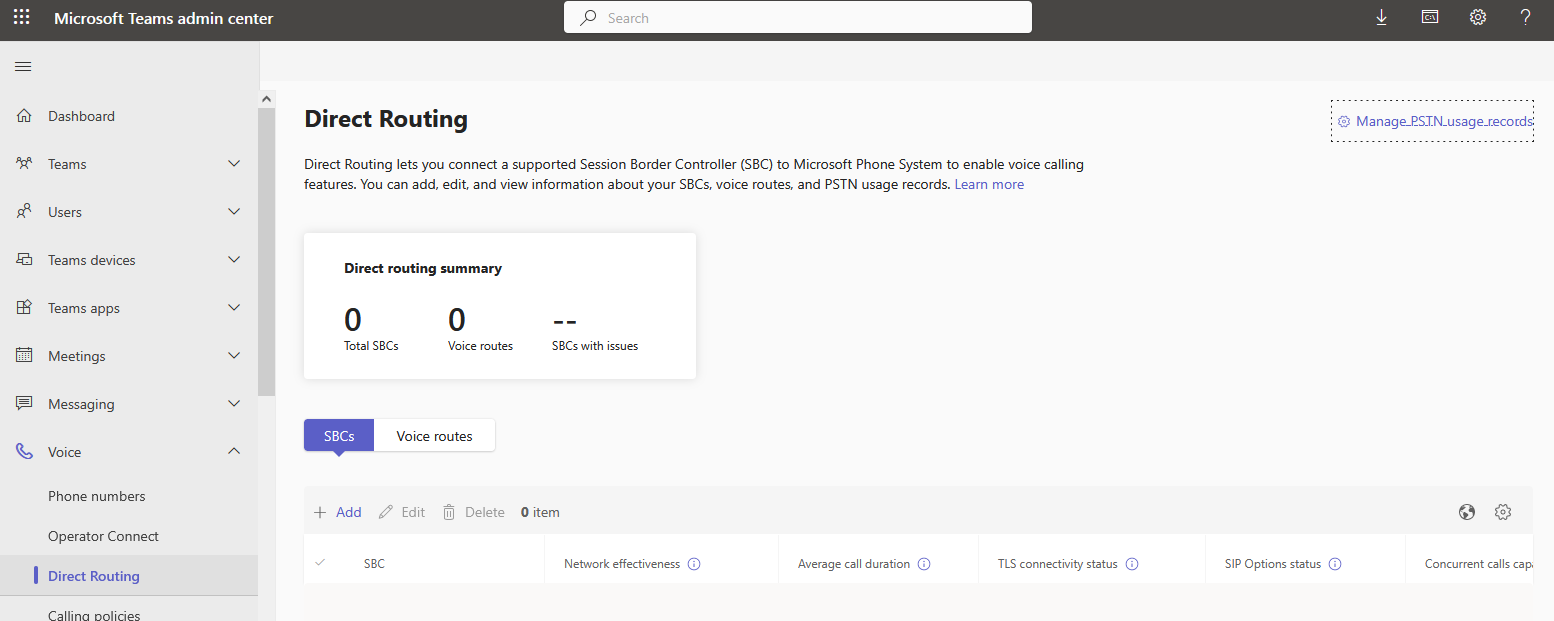Expand the Users navigation section
The width and height of the screenshot is (1554, 621).
click(234, 212)
